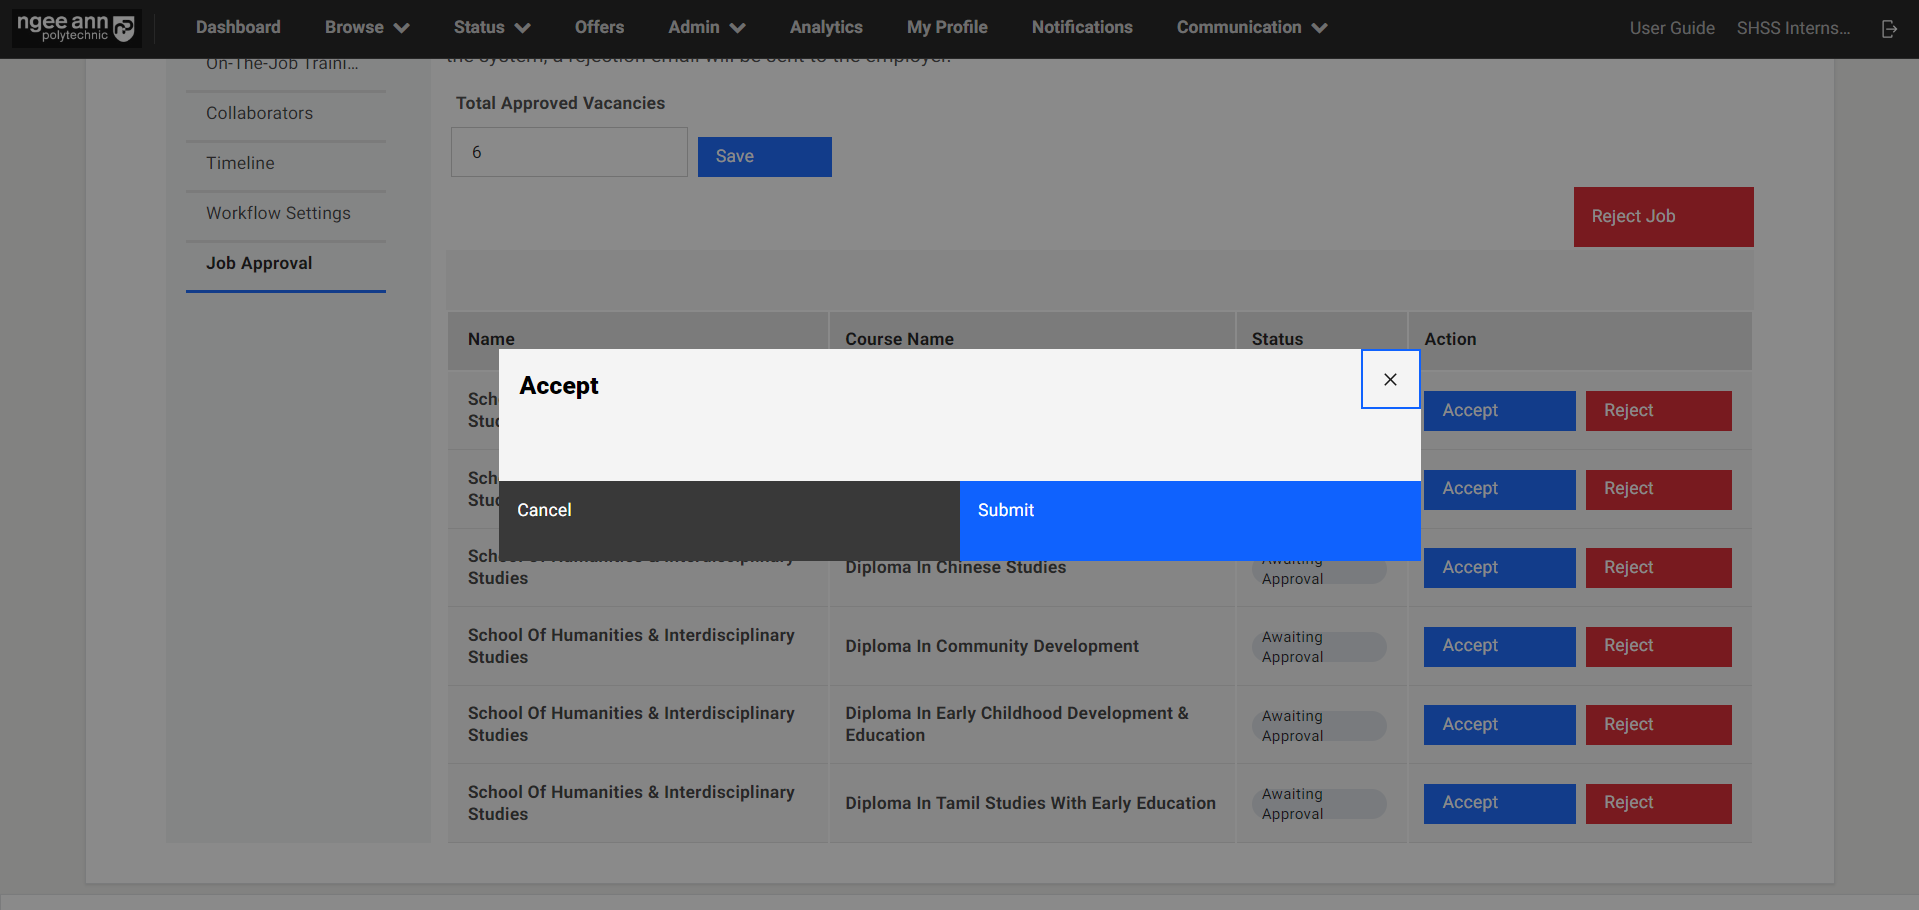Image resolution: width=1919 pixels, height=910 pixels.
Task: Open My Profile page
Action: point(946,28)
